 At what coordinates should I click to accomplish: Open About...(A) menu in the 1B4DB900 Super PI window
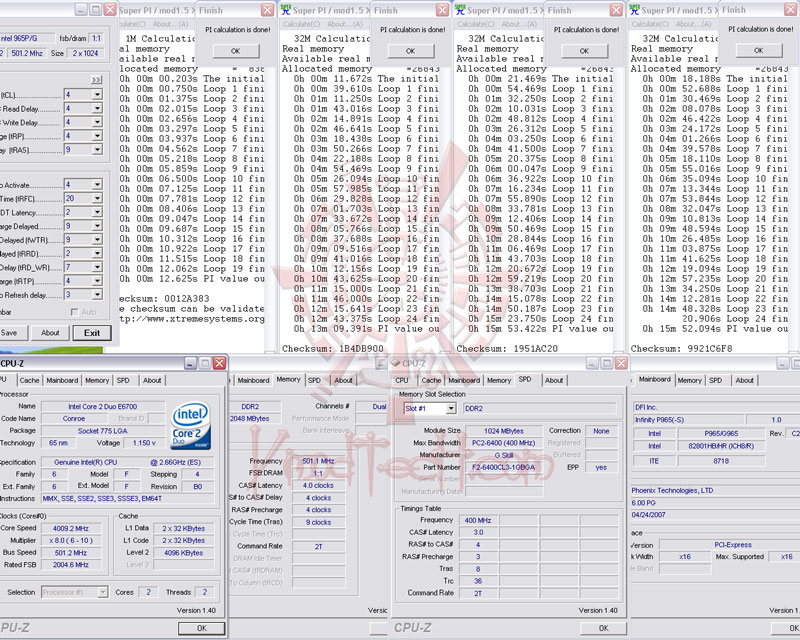coord(345,24)
